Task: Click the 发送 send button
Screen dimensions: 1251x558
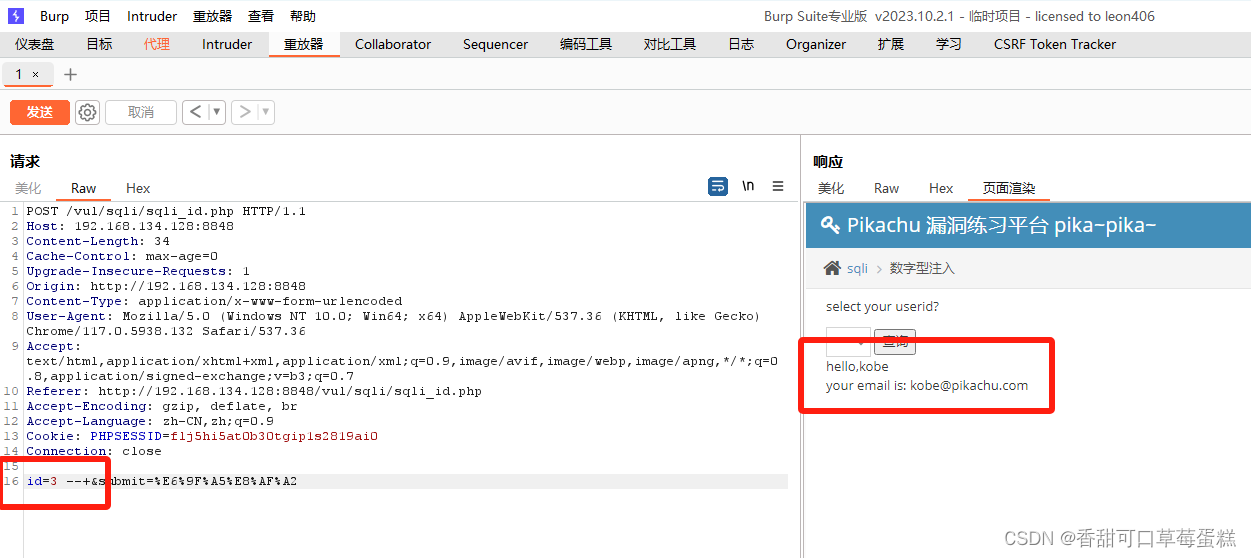Action: [x=40, y=112]
